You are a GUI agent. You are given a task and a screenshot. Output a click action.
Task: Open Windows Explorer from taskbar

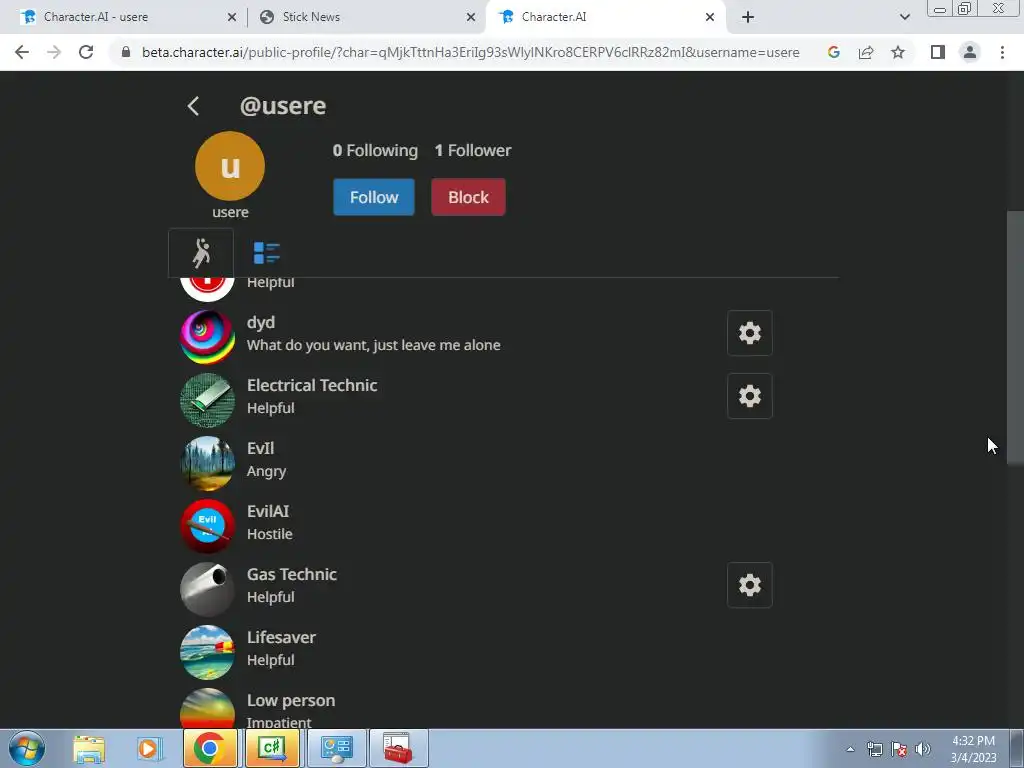pyautogui.click(x=89, y=749)
